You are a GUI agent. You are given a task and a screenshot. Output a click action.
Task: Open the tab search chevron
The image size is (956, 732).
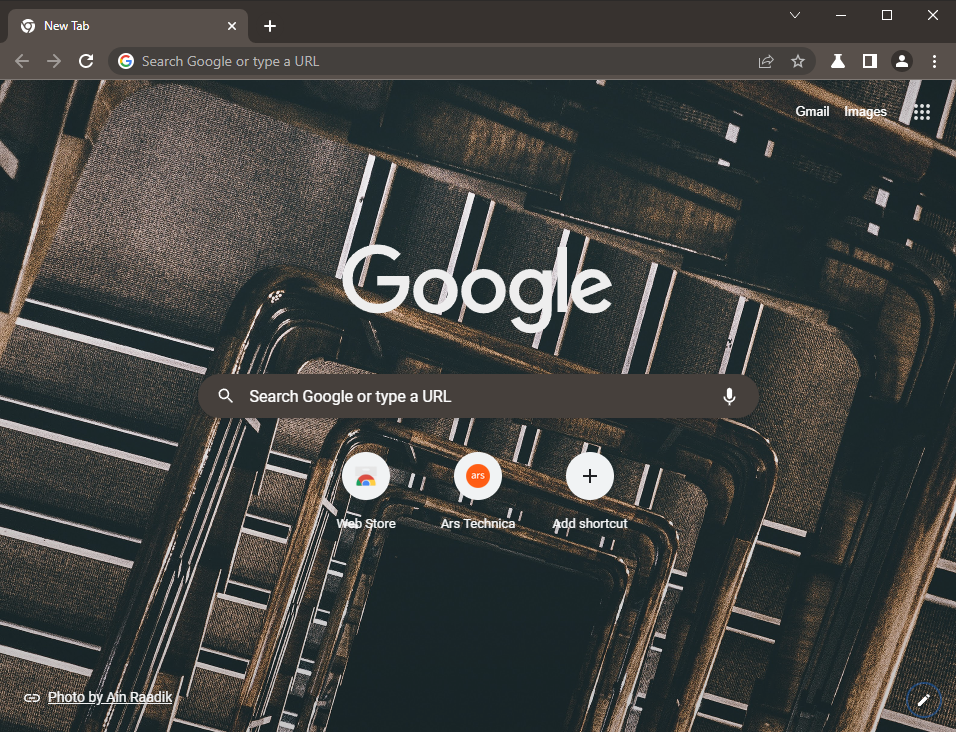click(x=794, y=15)
